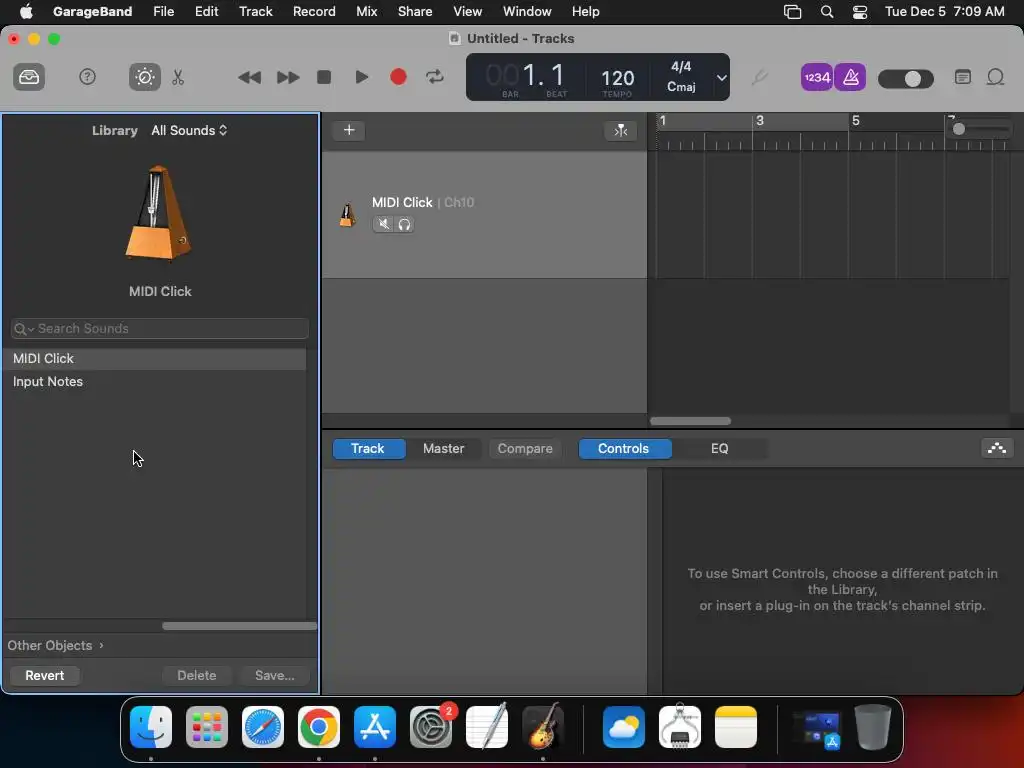The image size is (1024, 768).
Task: Switch to the Track tab
Action: tap(368, 449)
